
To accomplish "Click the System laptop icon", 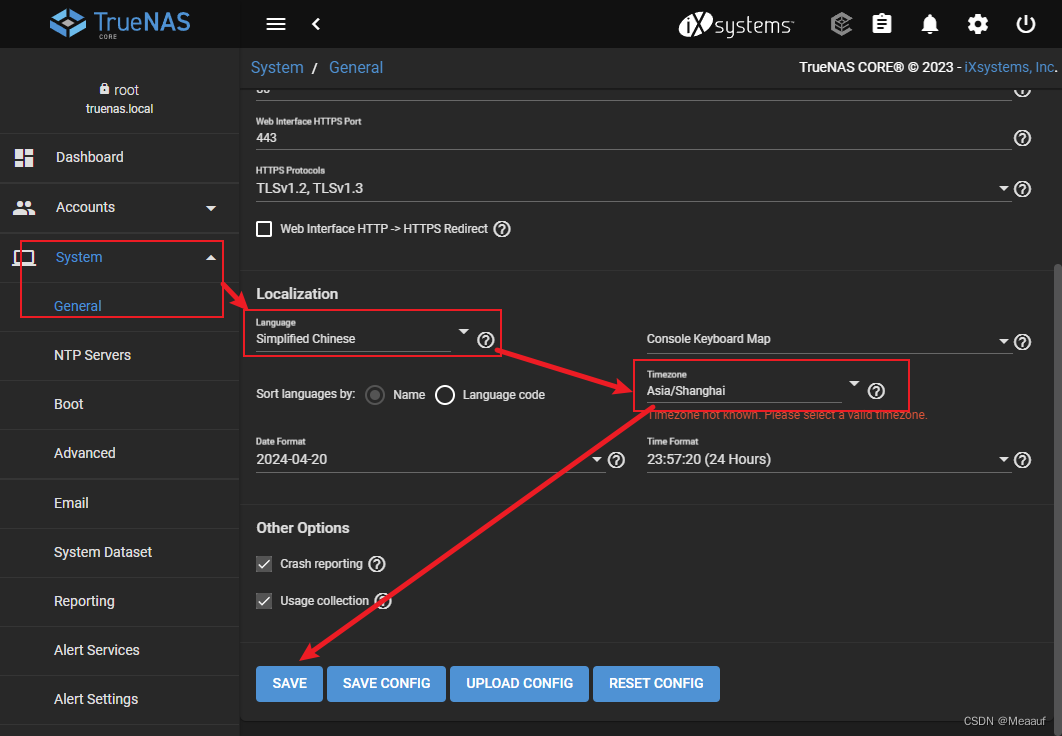I will [x=24, y=257].
